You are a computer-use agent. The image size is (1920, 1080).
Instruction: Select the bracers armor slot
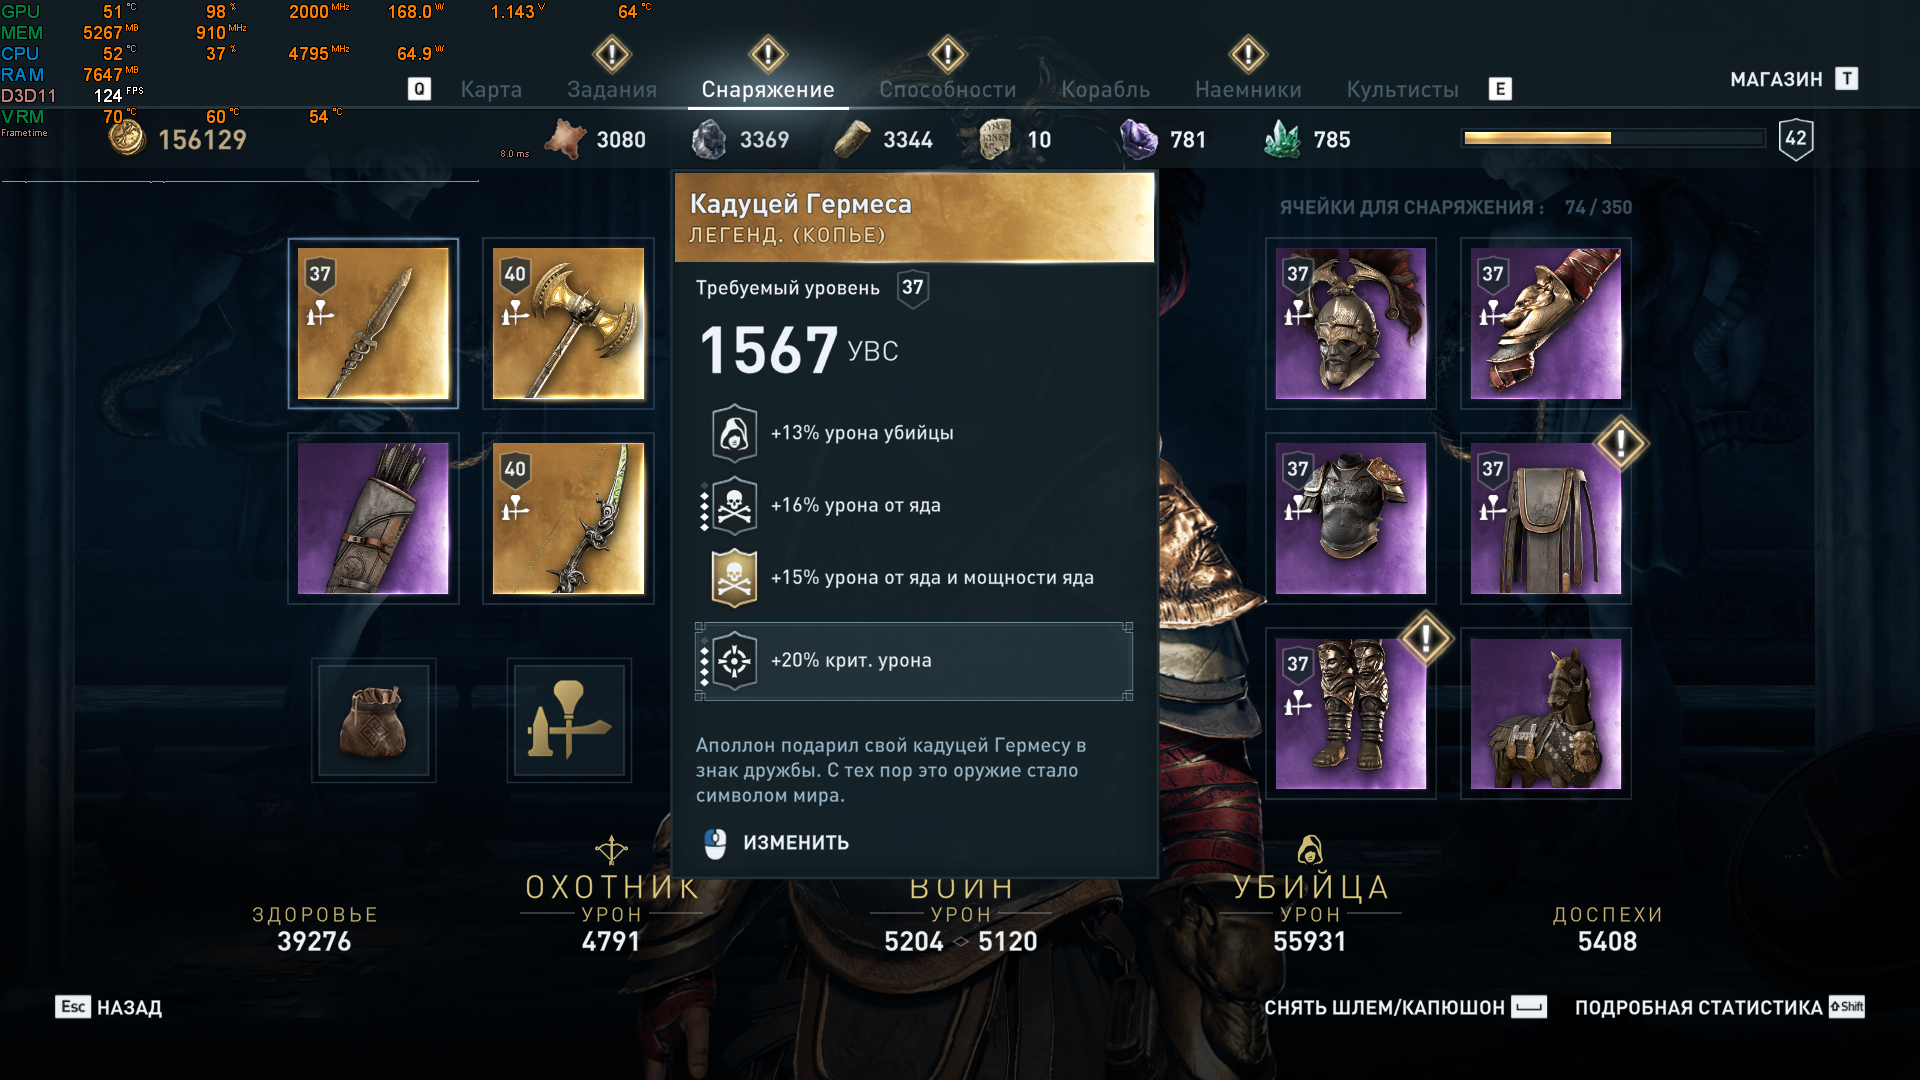[1546, 323]
